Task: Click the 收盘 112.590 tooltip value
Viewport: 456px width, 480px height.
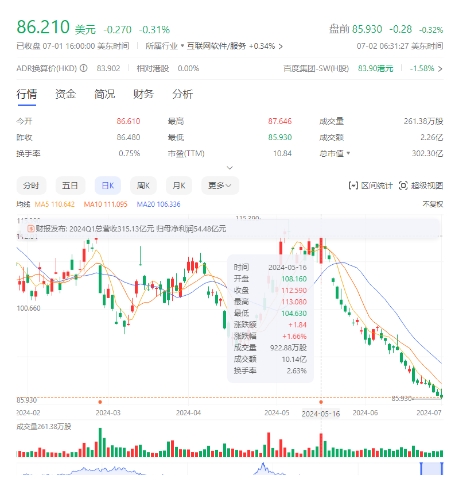Action: coord(294,290)
